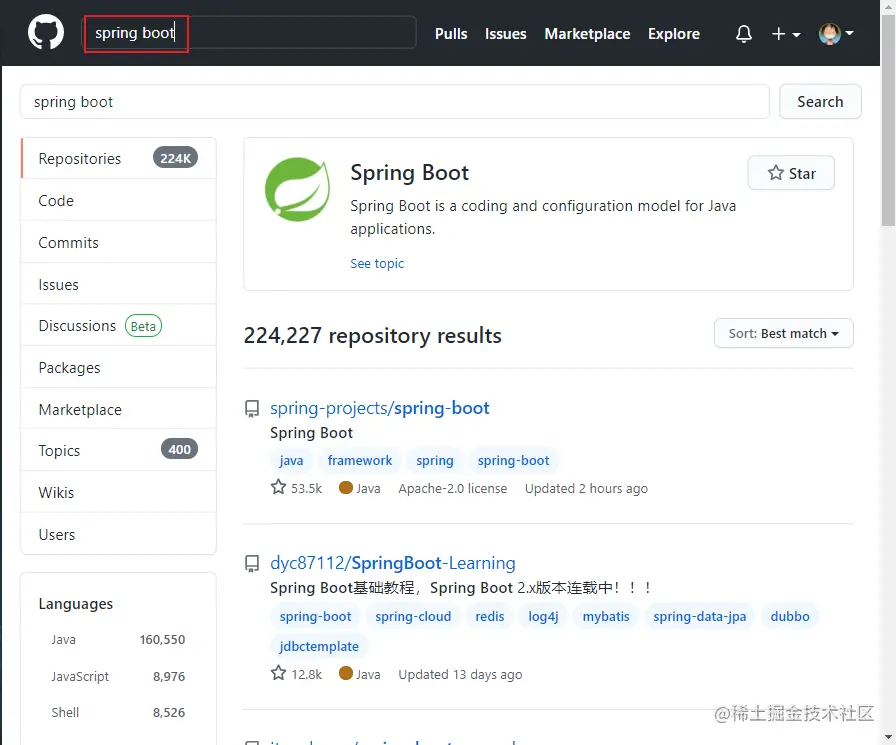Image resolution: width=896 pixels, height=745 pixels.
Task: Click the java topic tag
Action: 291,460
